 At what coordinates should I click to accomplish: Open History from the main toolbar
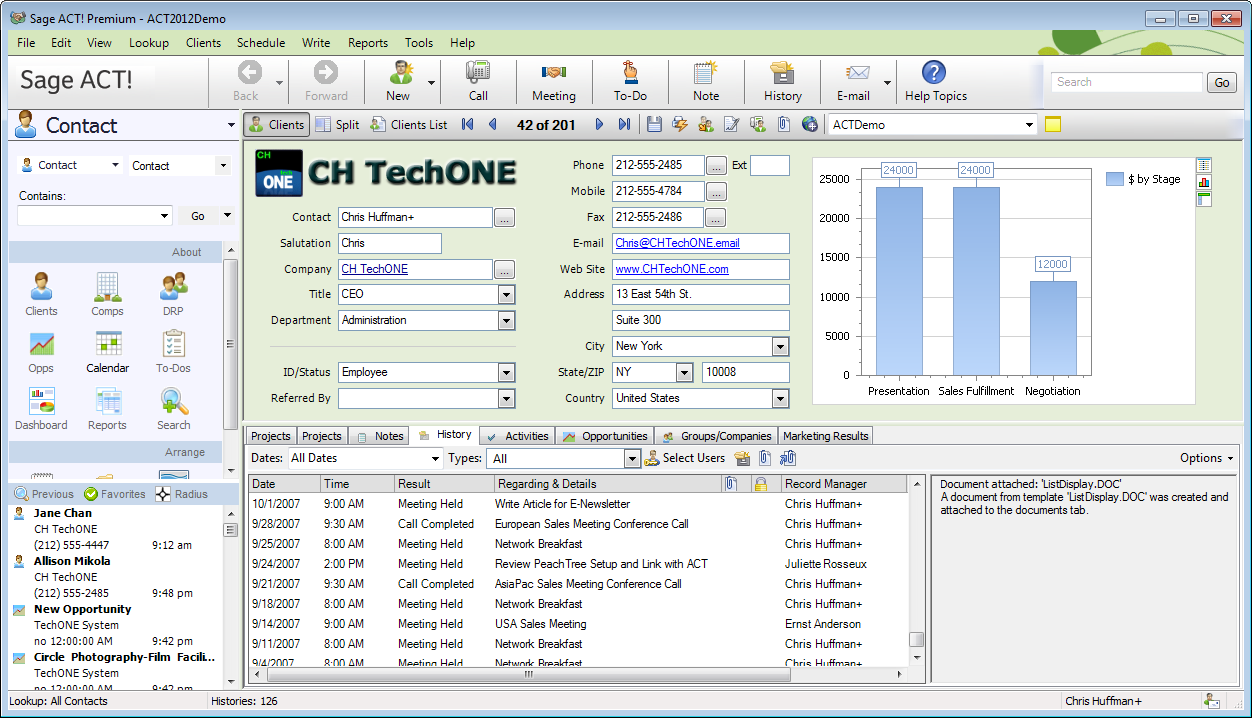coord(782,81)
